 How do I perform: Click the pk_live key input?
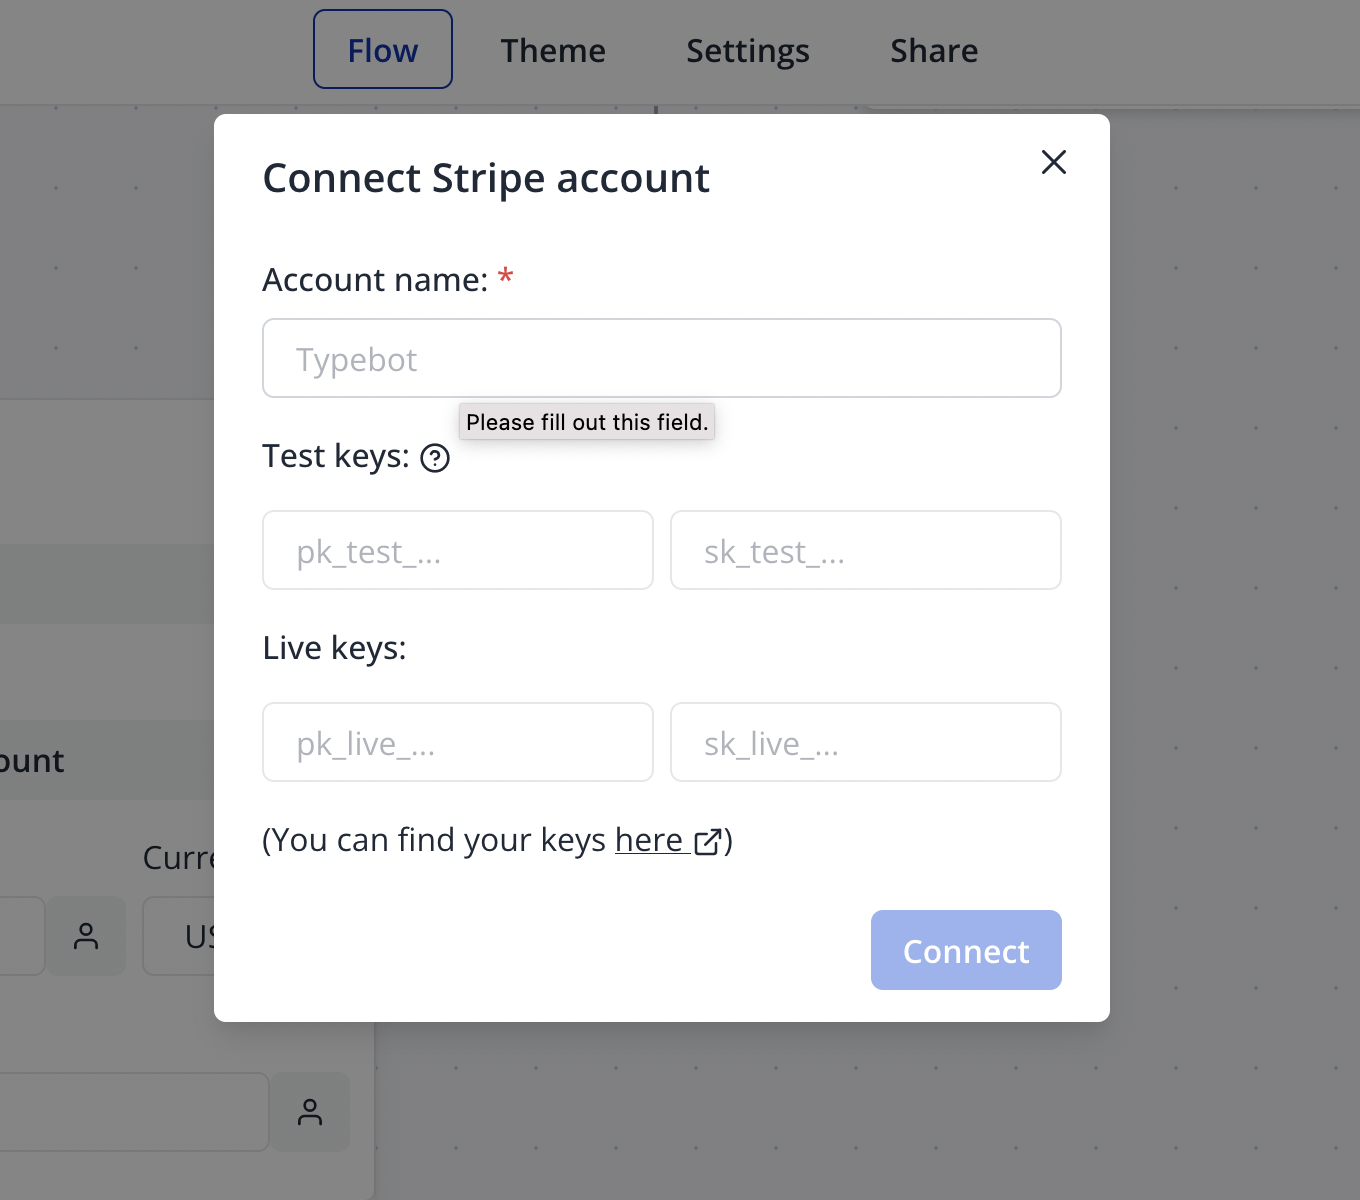tap(457, 742)
